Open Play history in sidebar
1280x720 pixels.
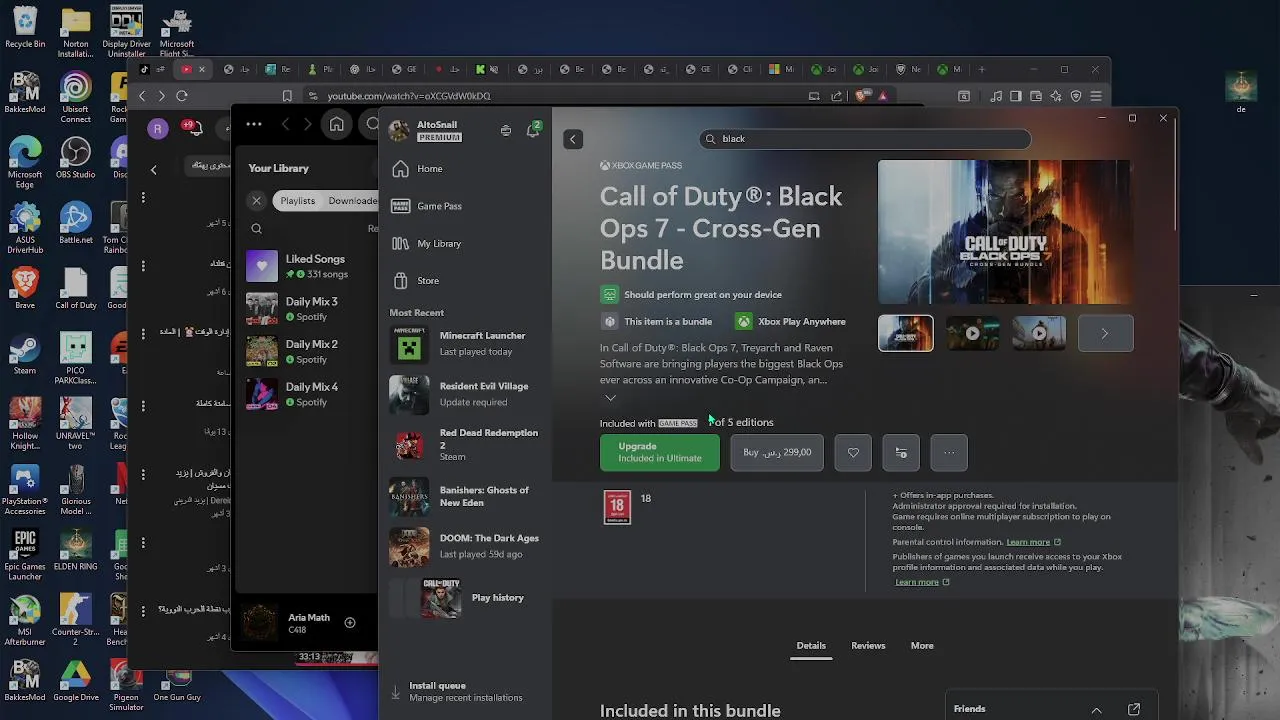coord(465,598)
